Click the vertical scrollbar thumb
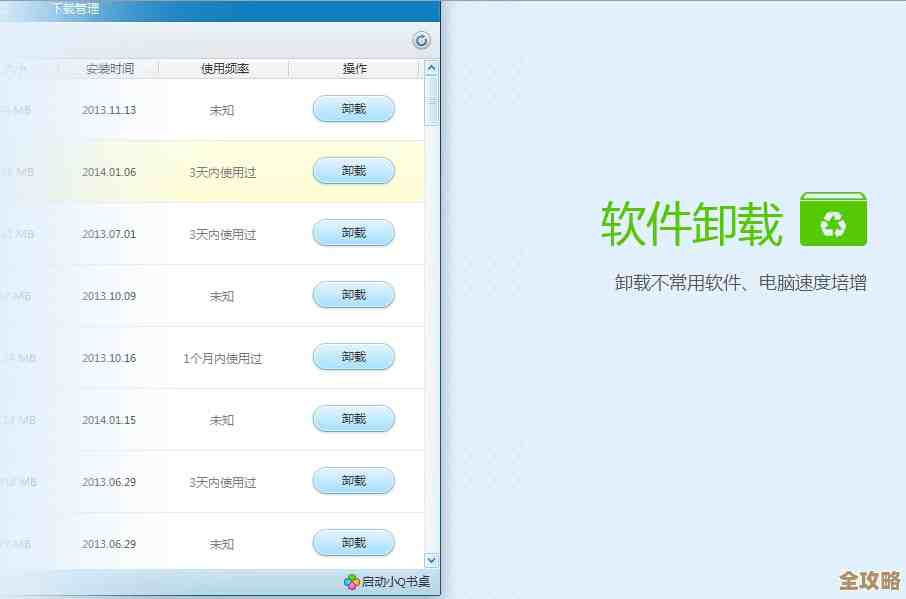Screen dimensions: 906x599 [431, 100]
